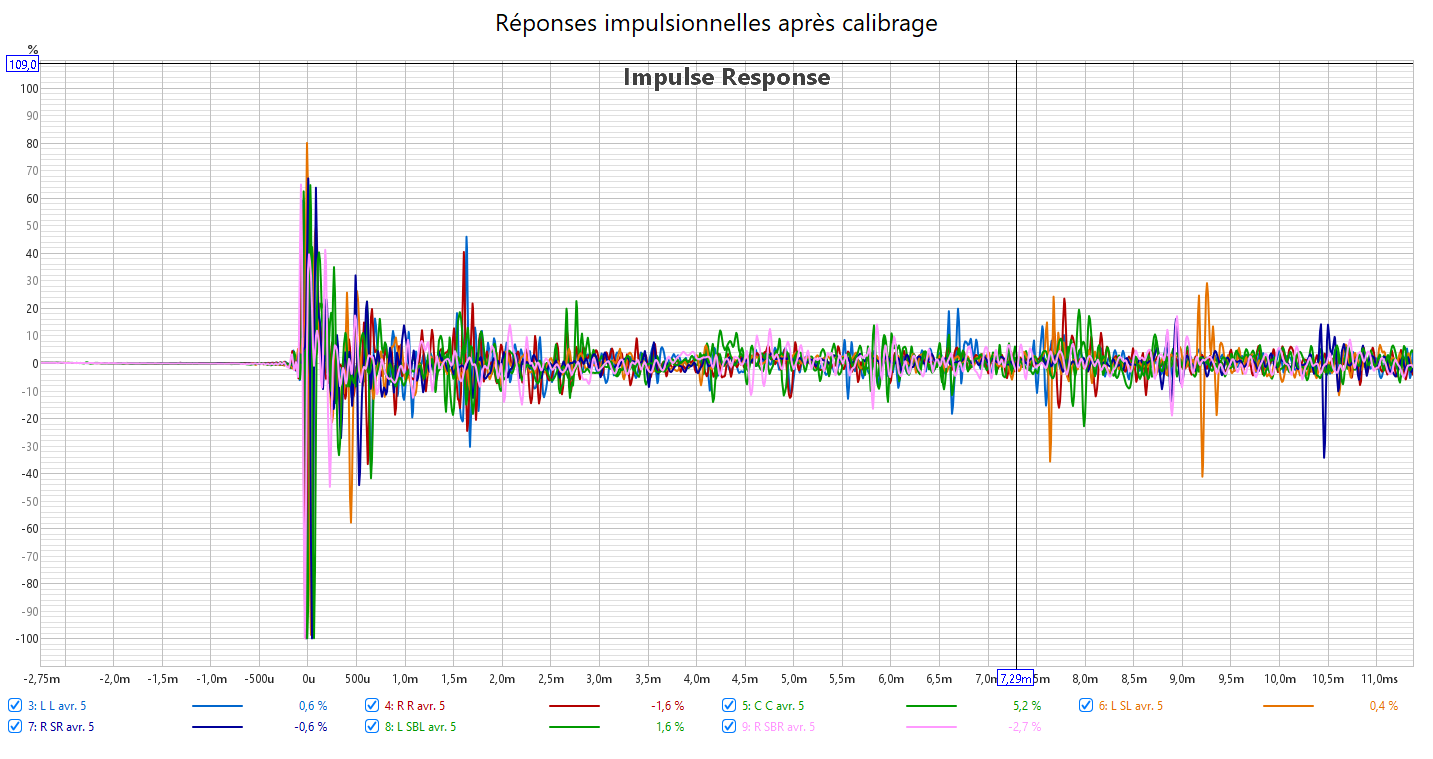Click the Impulse Response graph heading
This screenshot has height=759, width=1433.
click(726, 77)
